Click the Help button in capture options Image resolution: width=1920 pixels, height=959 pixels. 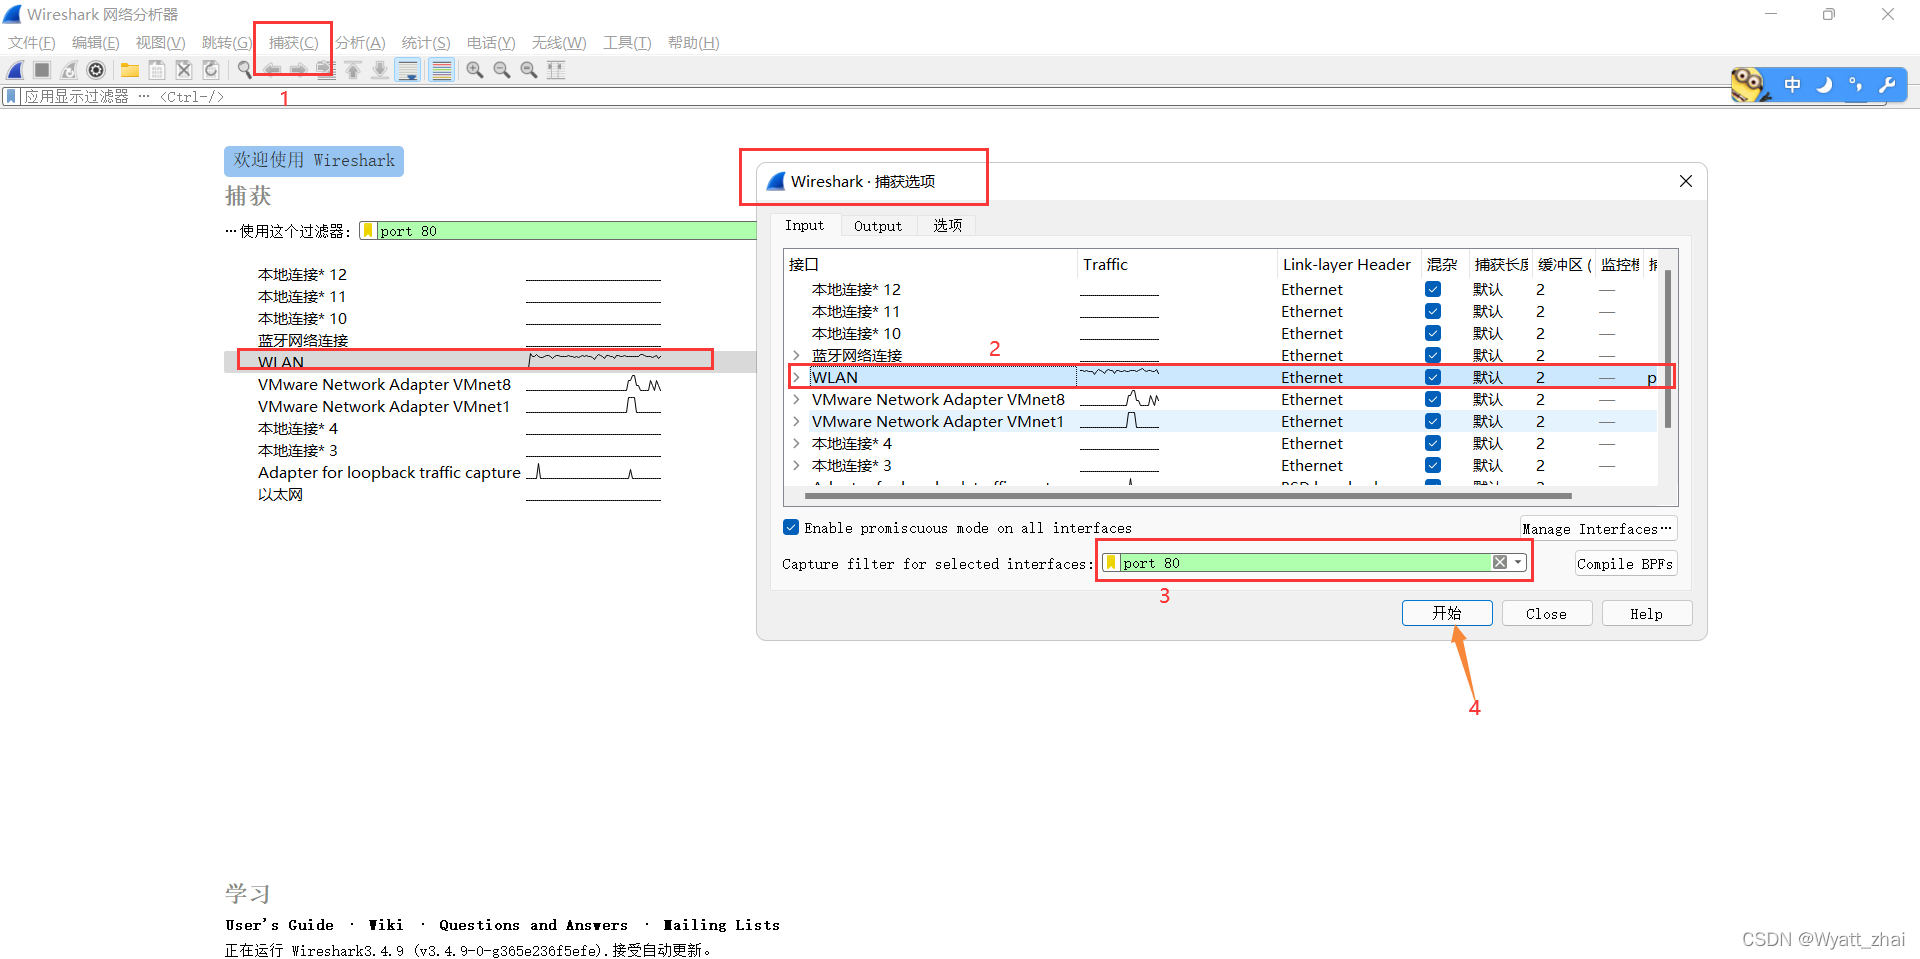click(x=1646, y=613)
